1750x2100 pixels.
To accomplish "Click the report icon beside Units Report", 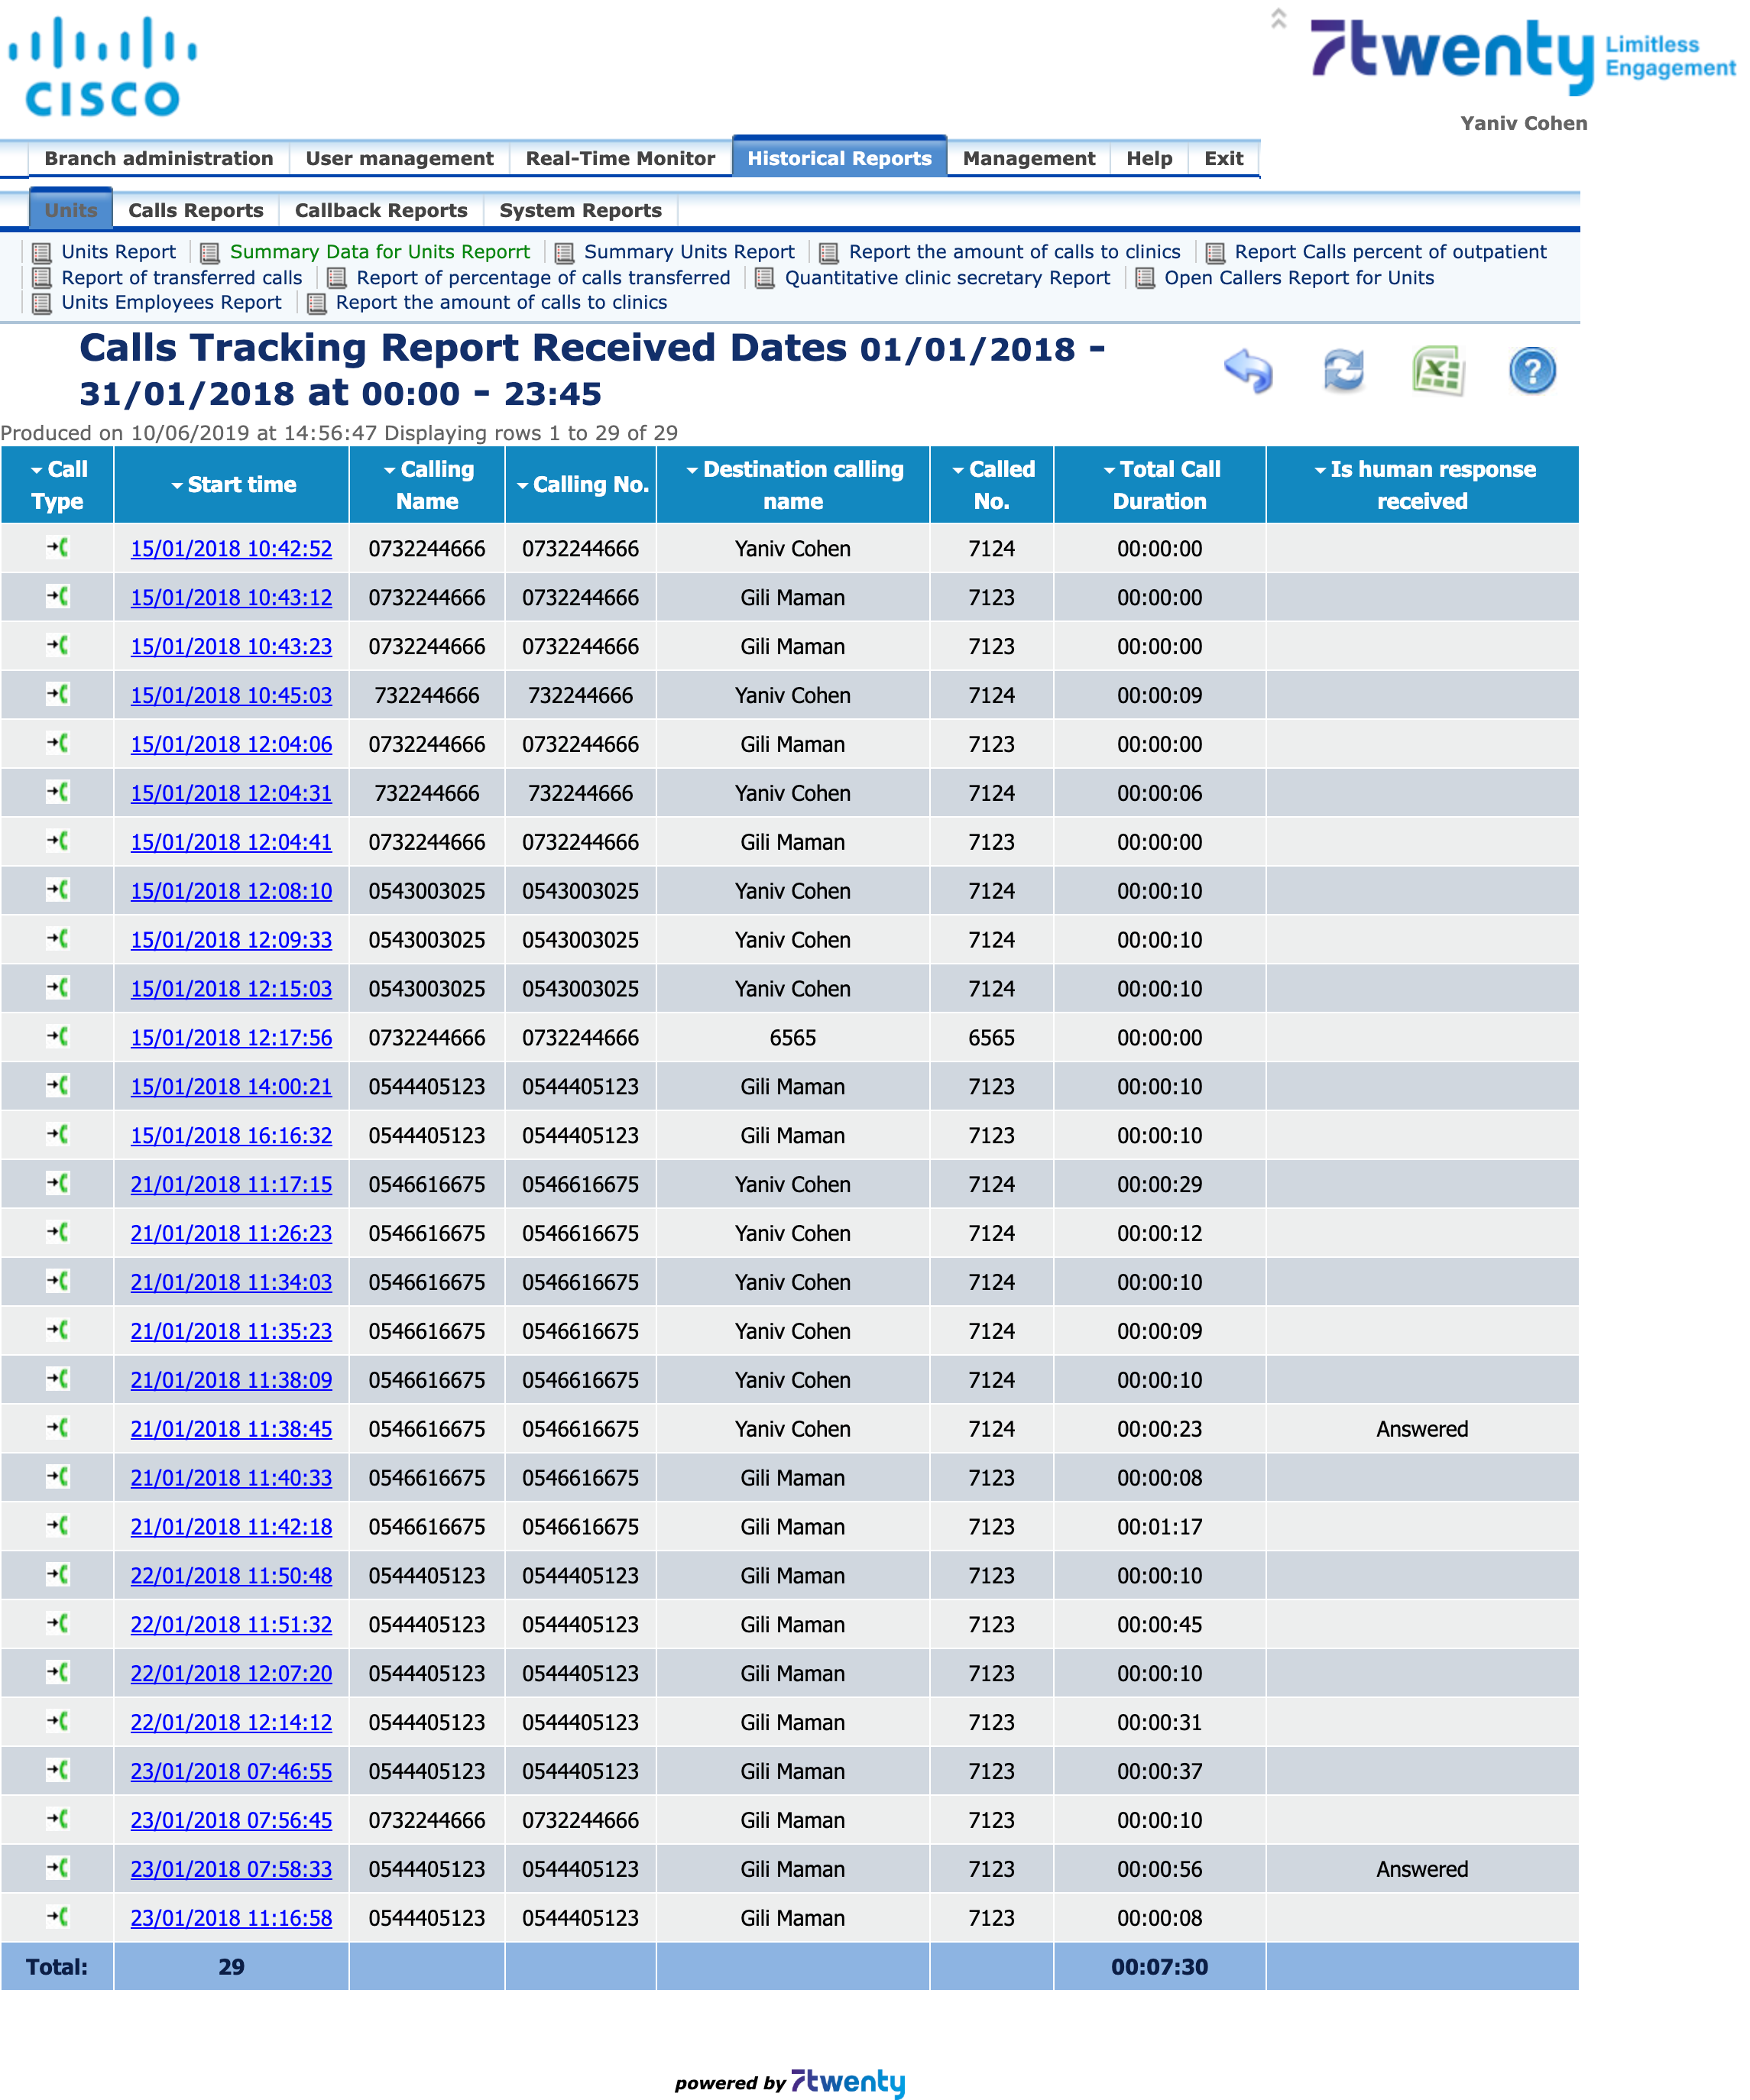I will coord(42,252).
